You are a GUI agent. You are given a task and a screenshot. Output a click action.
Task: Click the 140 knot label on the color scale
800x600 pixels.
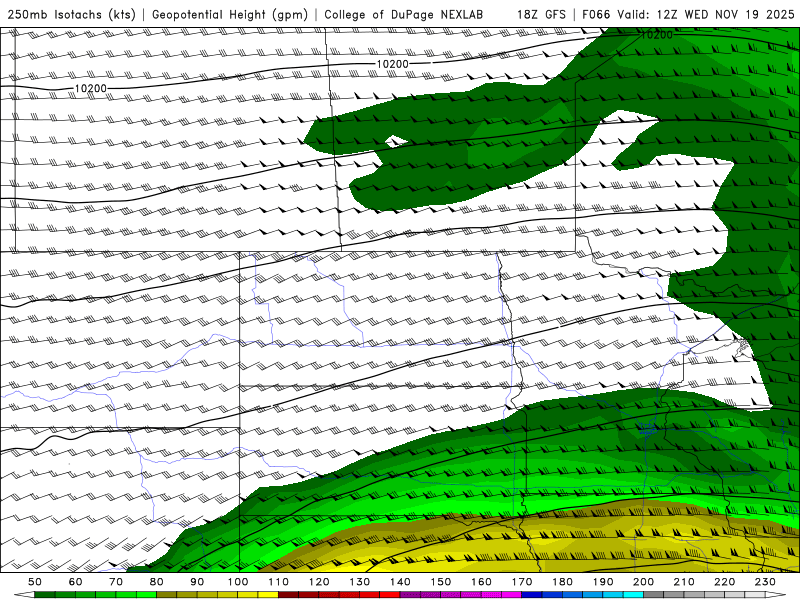pos(400,582)
